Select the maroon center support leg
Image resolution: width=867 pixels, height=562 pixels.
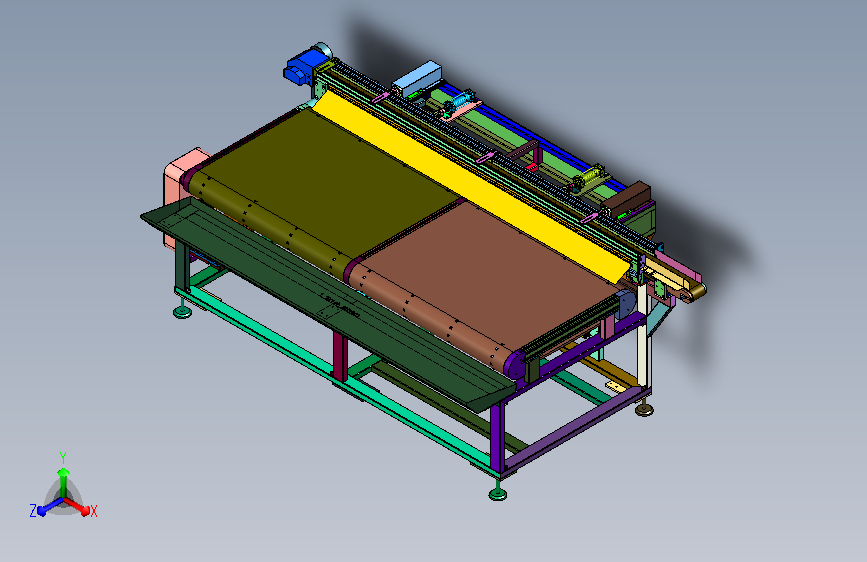[x=340, y=356]
